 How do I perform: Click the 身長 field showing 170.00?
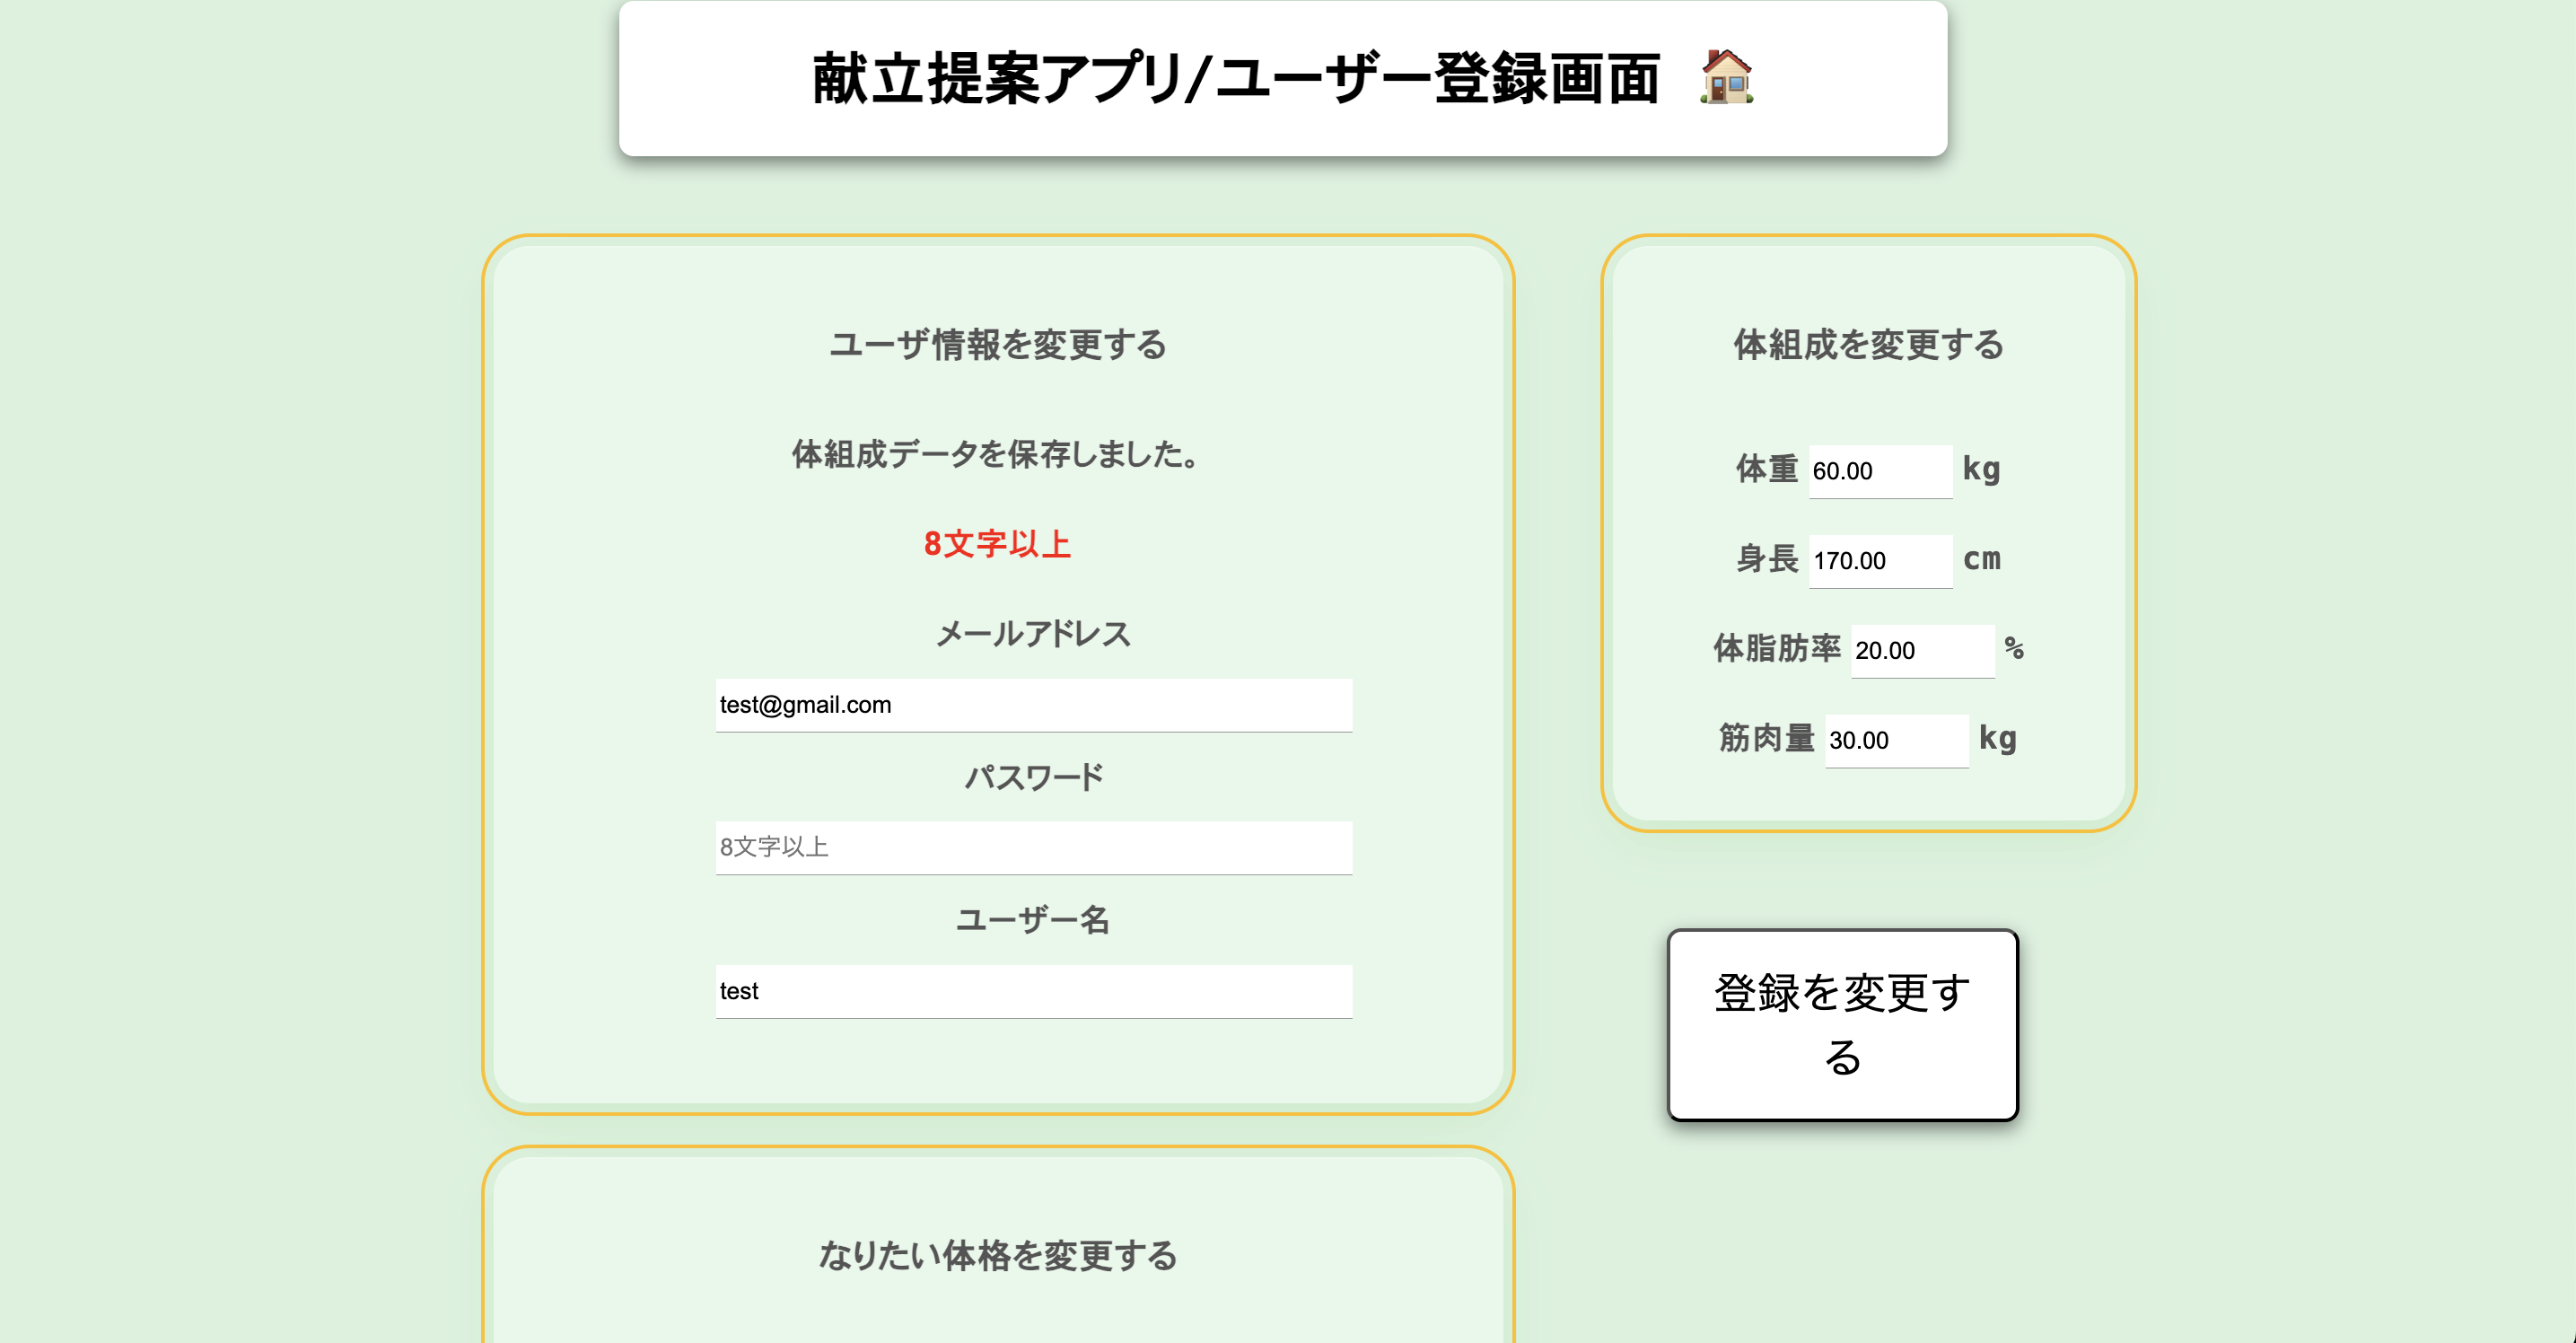click(x=1880, y=560)
